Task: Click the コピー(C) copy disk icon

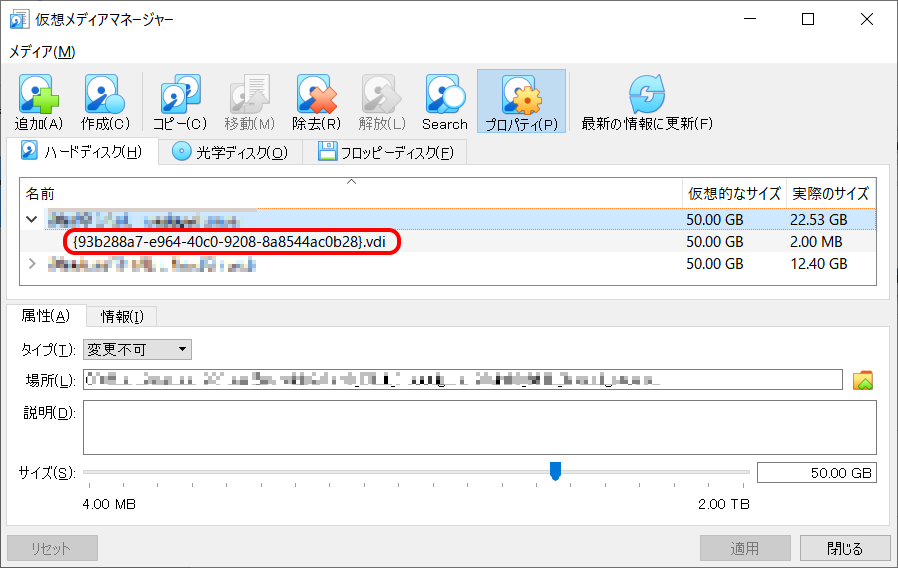Action: pos(180,95)
